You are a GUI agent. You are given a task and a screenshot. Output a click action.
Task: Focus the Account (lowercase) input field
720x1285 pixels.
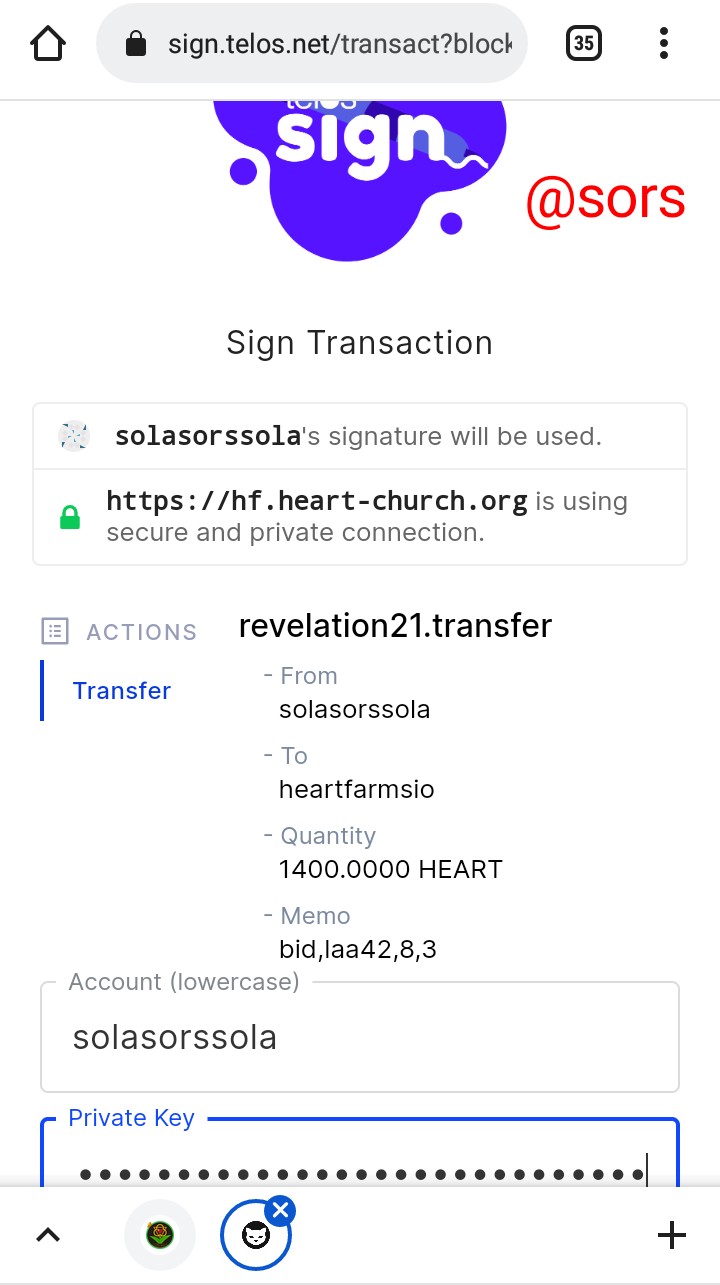pos(360,1038)
